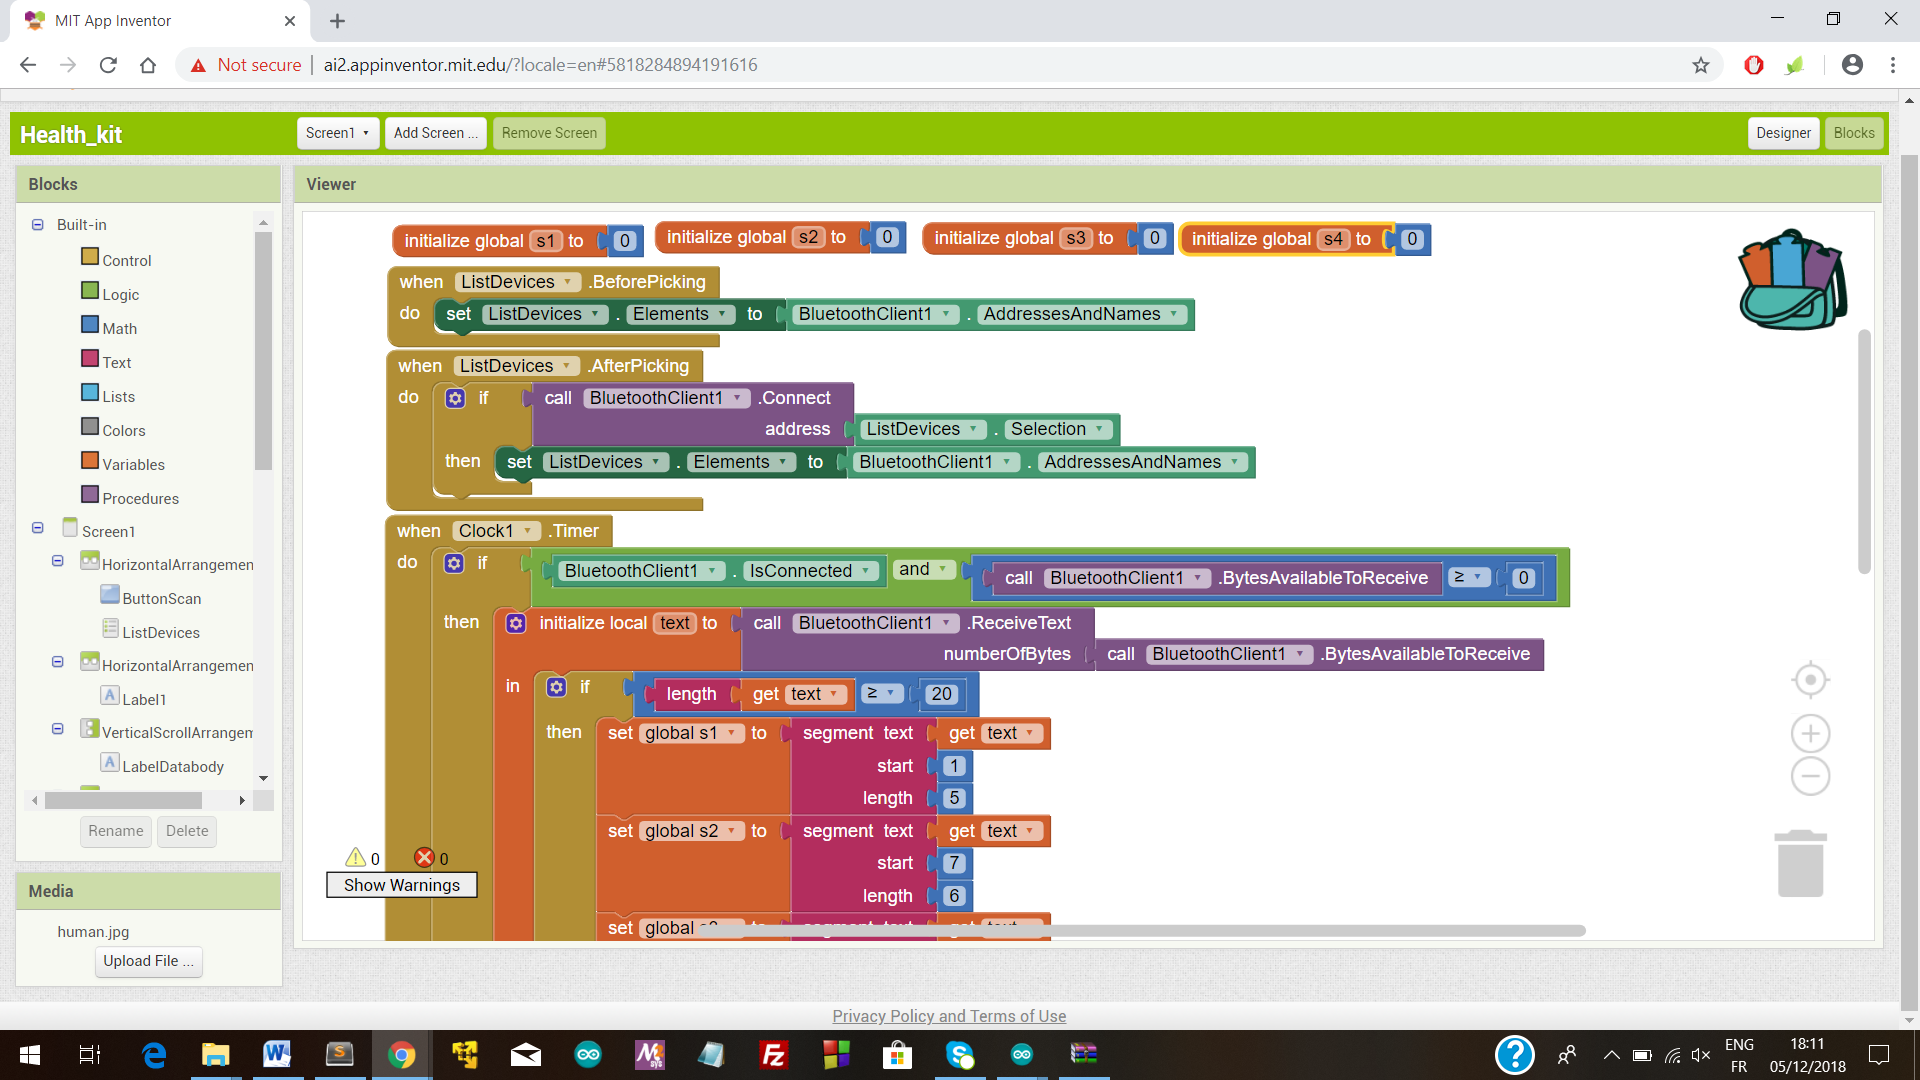Zoom out with the minus icon
Screen dimensions: 1920x1080
pos(1810,776)
